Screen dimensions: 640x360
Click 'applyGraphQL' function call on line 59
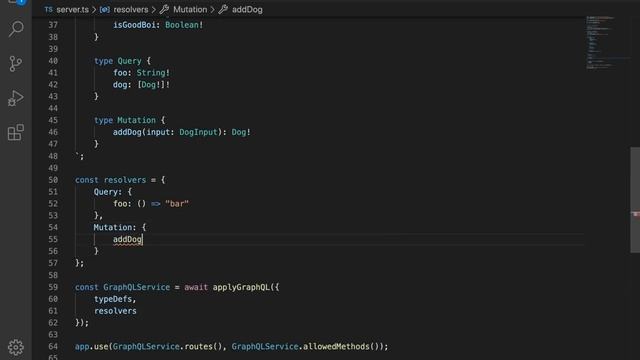tap(241, 287)
